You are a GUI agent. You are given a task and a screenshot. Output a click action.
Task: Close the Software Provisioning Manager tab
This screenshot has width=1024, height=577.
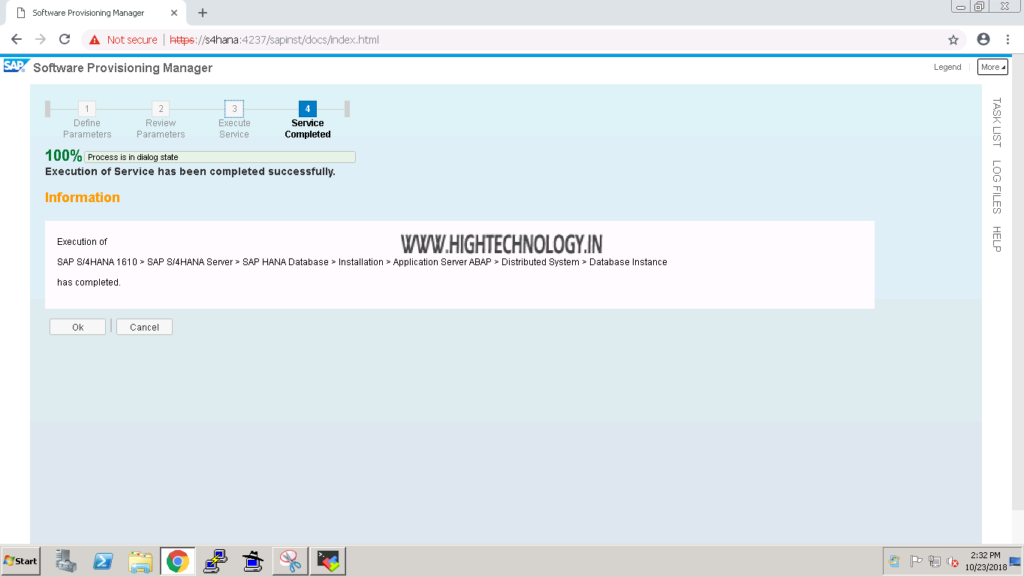coord(174,12)
